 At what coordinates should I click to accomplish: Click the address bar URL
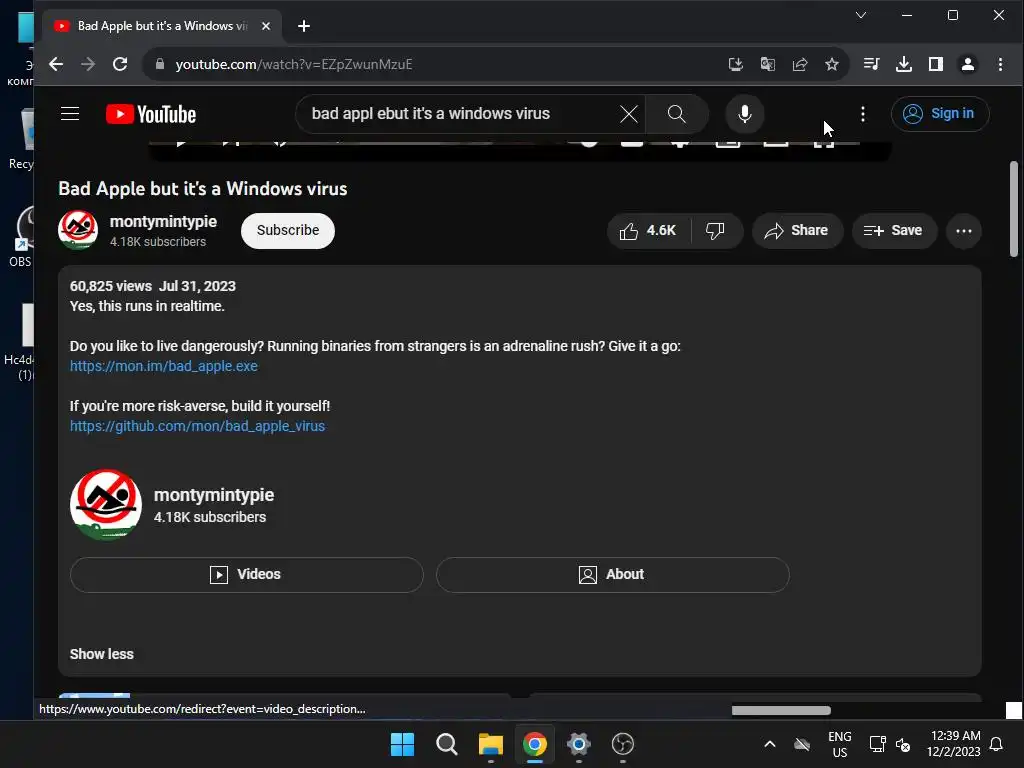[x=294, y=64]
